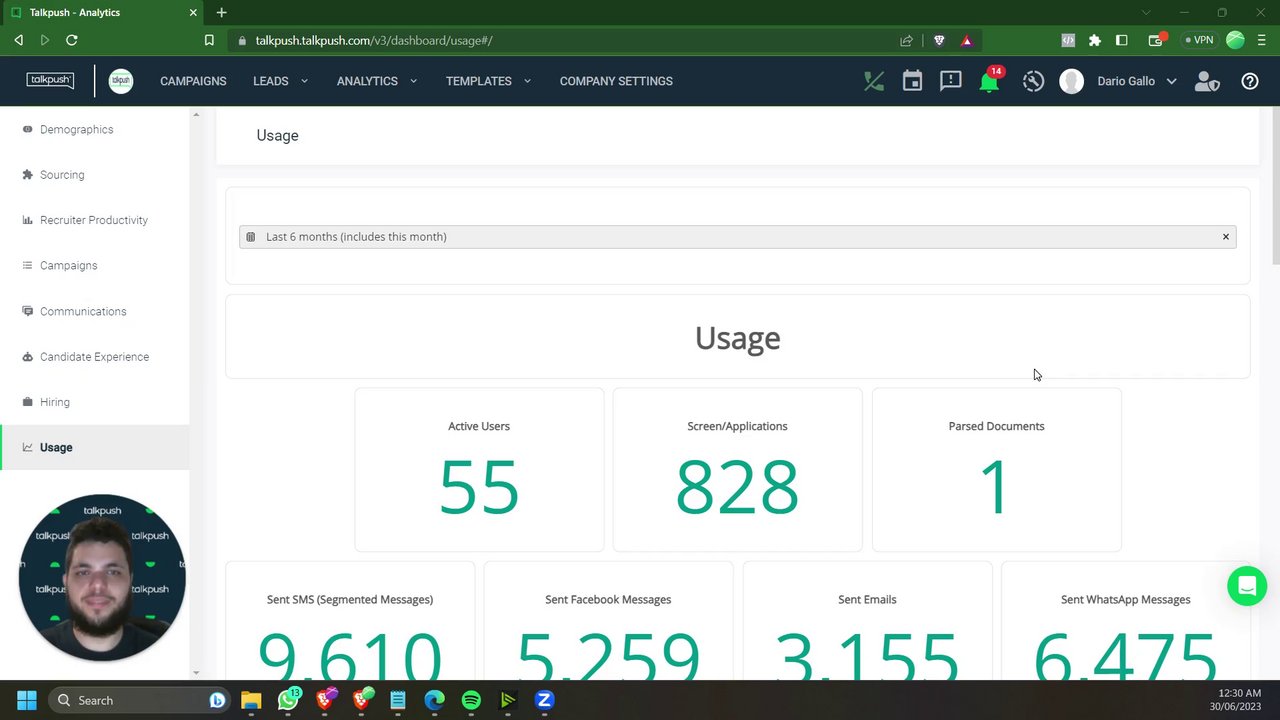Open WhatsApp from the taskbar
Screen dimensions: 1280x720
click(x=289, y=700)
